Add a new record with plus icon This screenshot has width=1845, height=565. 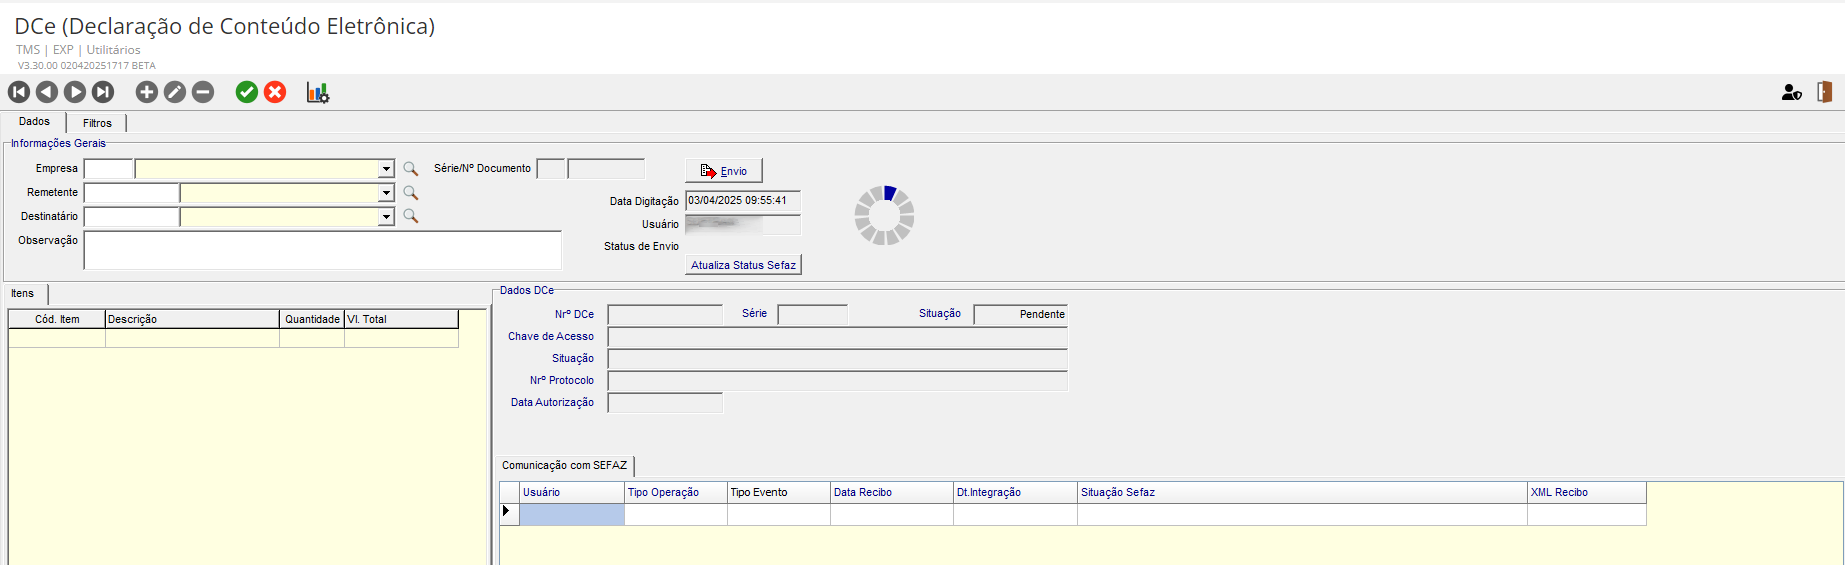(147, 92)
